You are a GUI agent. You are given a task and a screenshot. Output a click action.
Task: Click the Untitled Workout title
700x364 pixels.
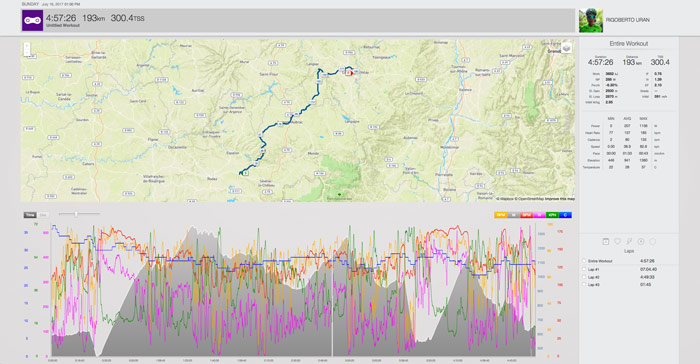pos(63,25)
